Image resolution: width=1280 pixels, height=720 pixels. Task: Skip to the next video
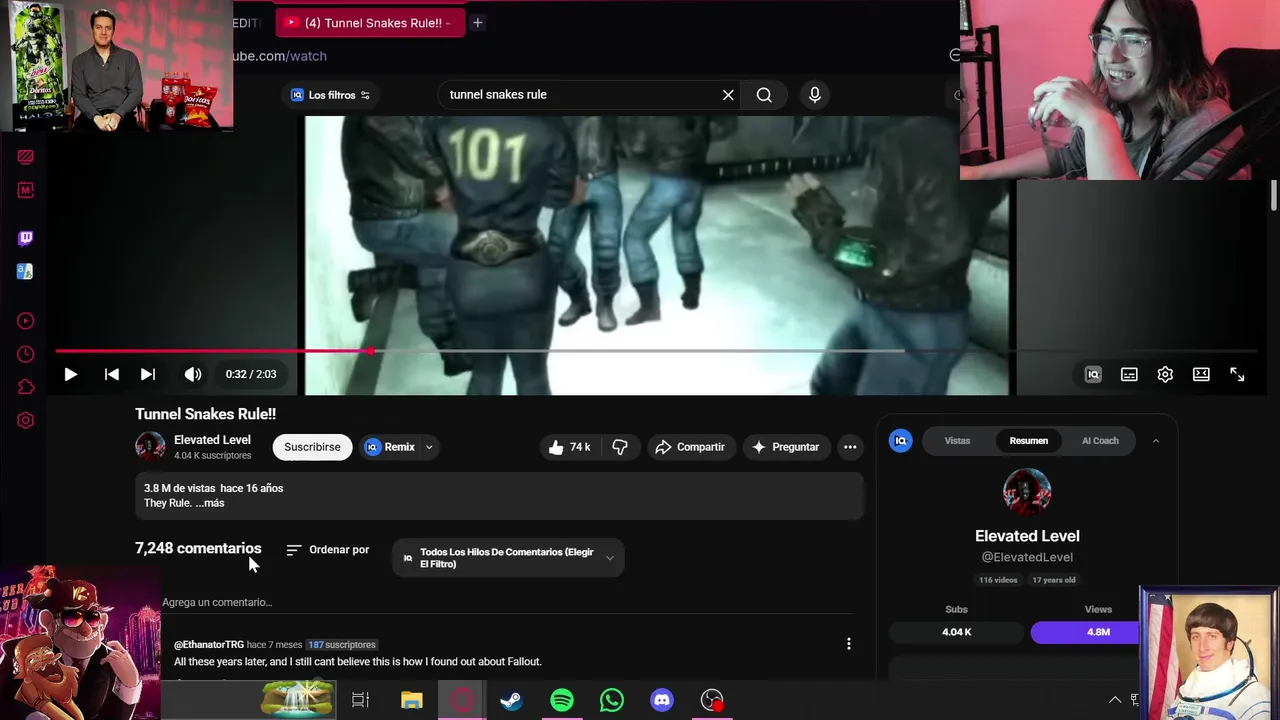(148, 374)
